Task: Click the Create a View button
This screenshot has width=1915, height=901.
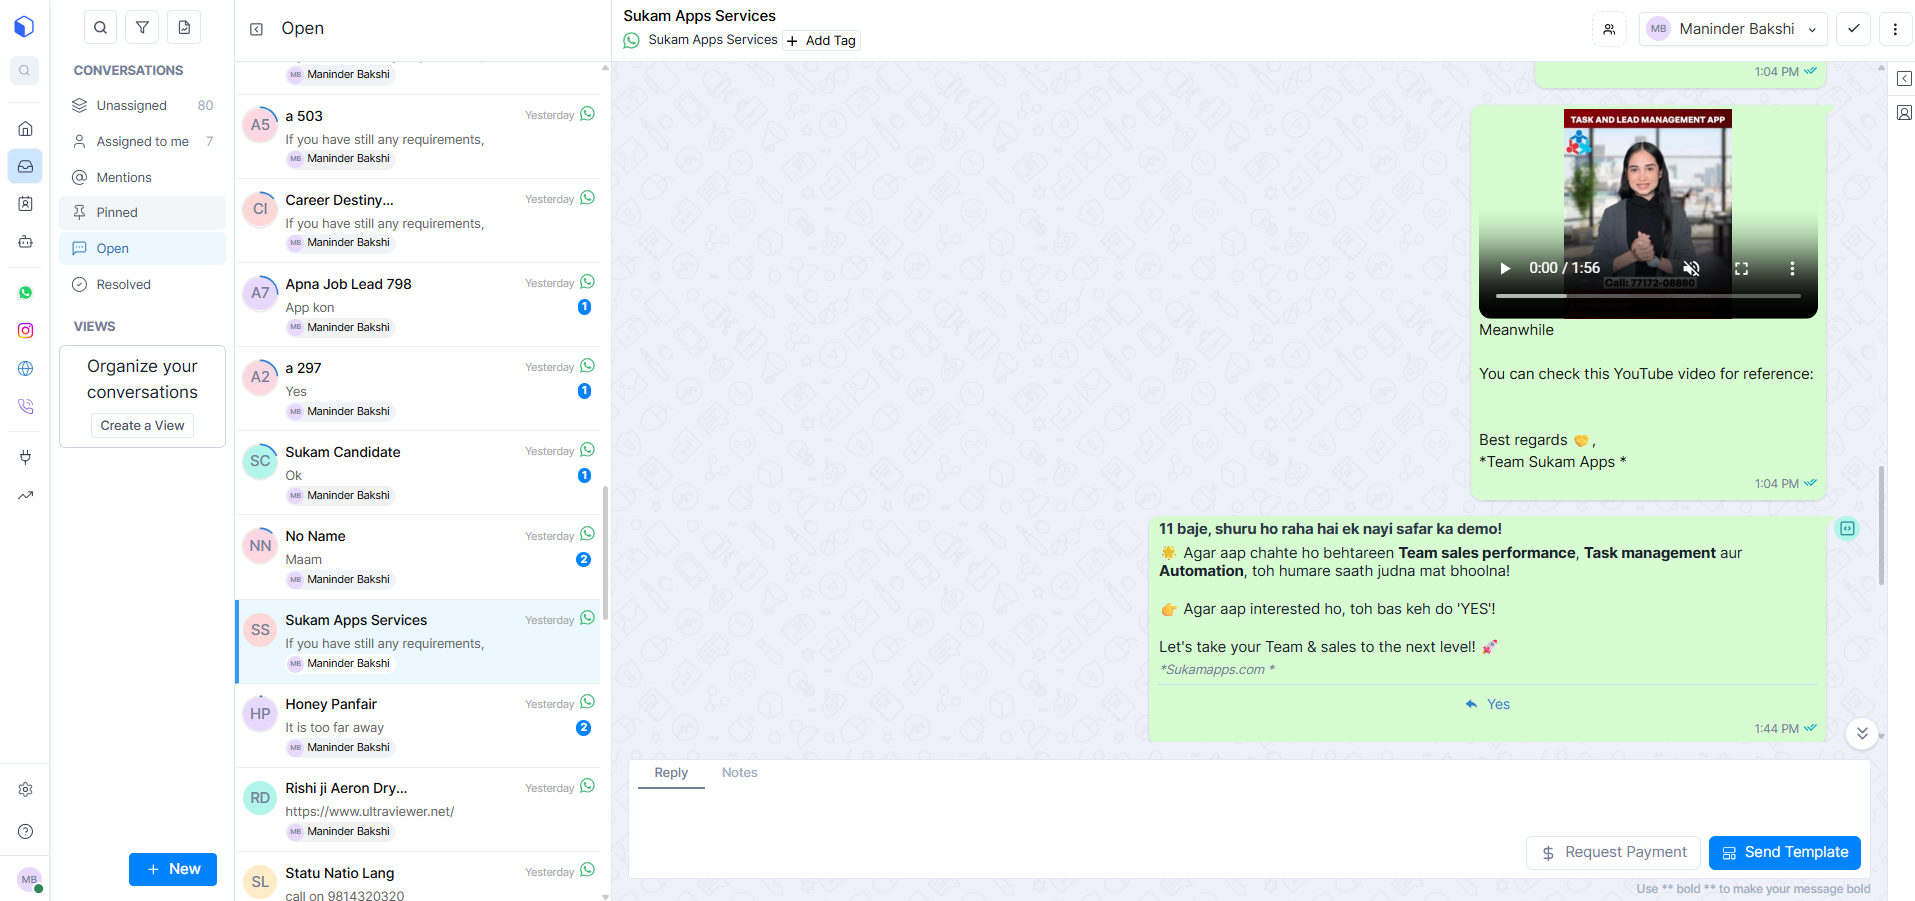Action: tap(142, 425)
